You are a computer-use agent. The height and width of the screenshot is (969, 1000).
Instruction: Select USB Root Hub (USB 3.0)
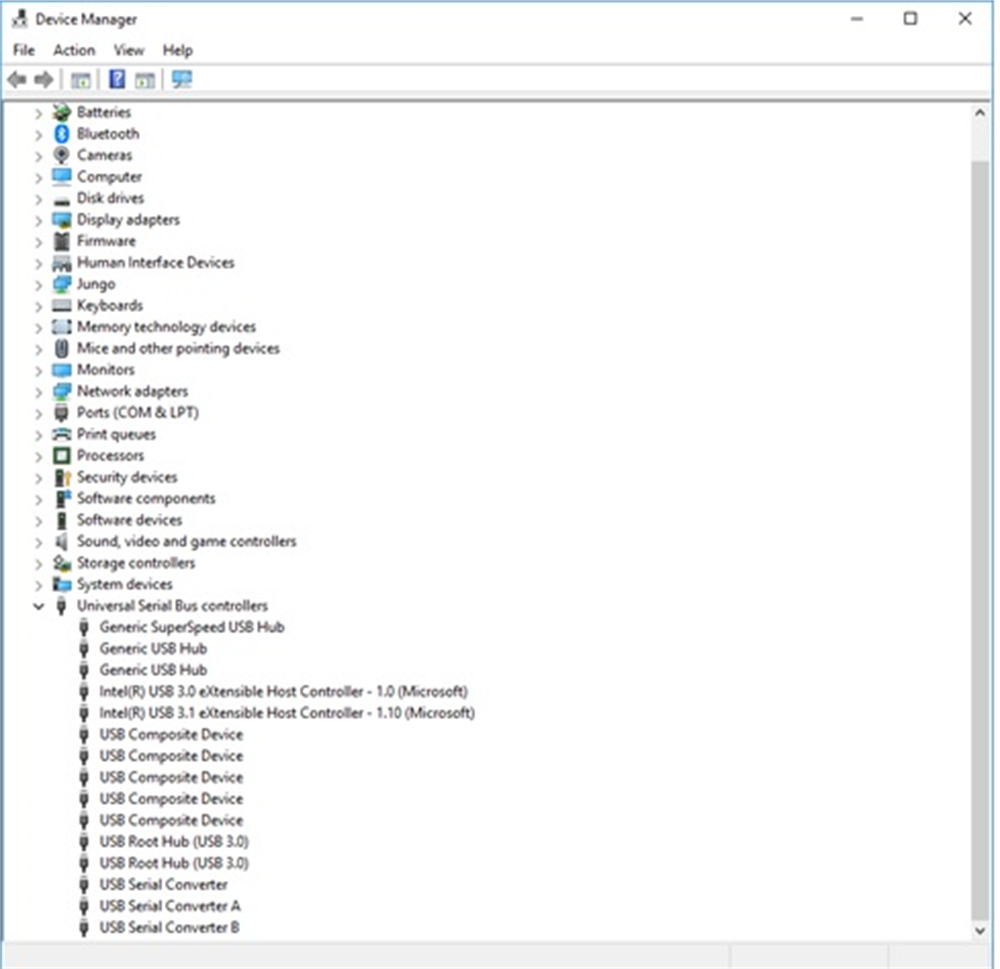(x=172, y=841)
